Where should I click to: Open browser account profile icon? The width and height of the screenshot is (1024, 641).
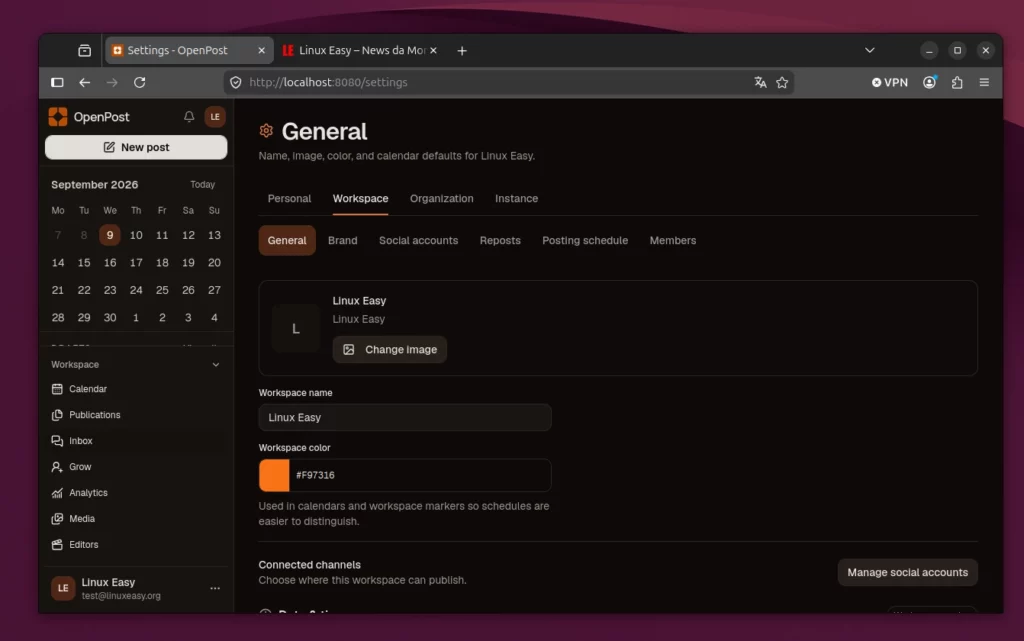point(929,82)
